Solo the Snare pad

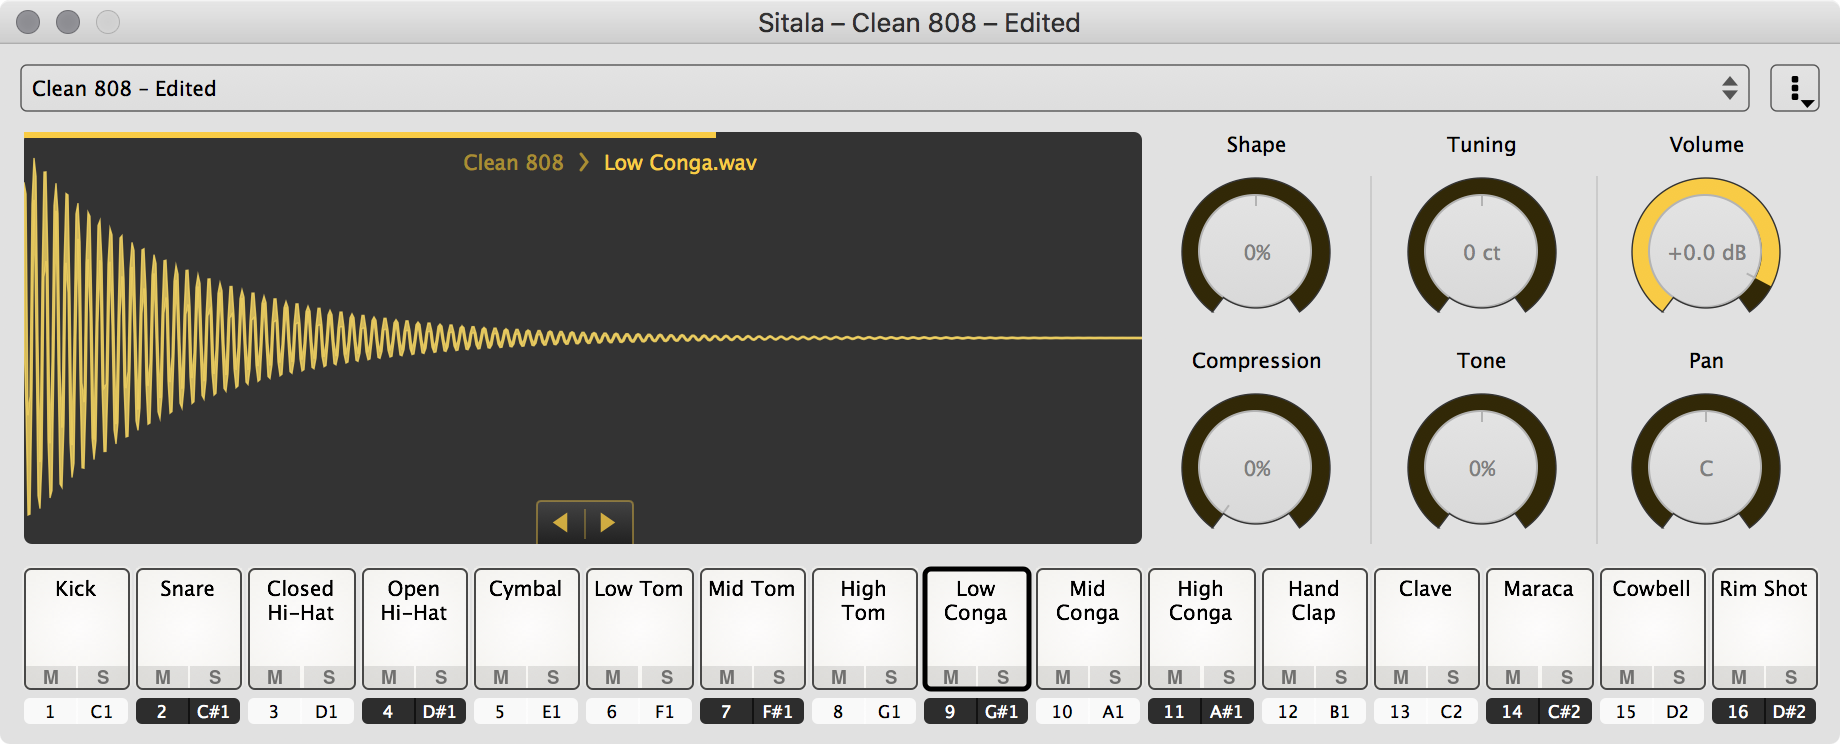point(215,677)
